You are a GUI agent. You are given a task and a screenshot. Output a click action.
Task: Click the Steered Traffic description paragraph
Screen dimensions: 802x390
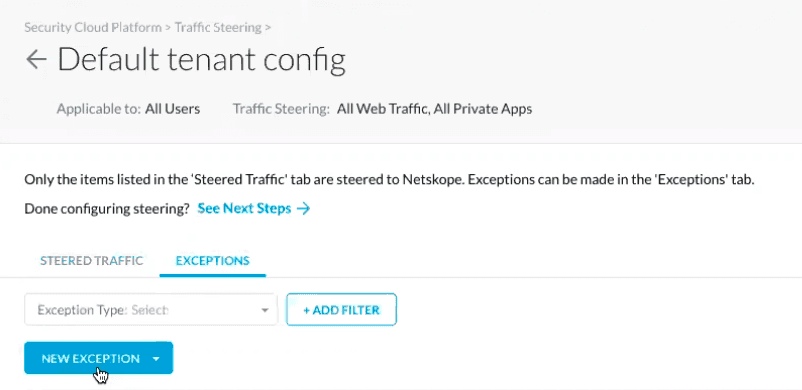[389, 181]
